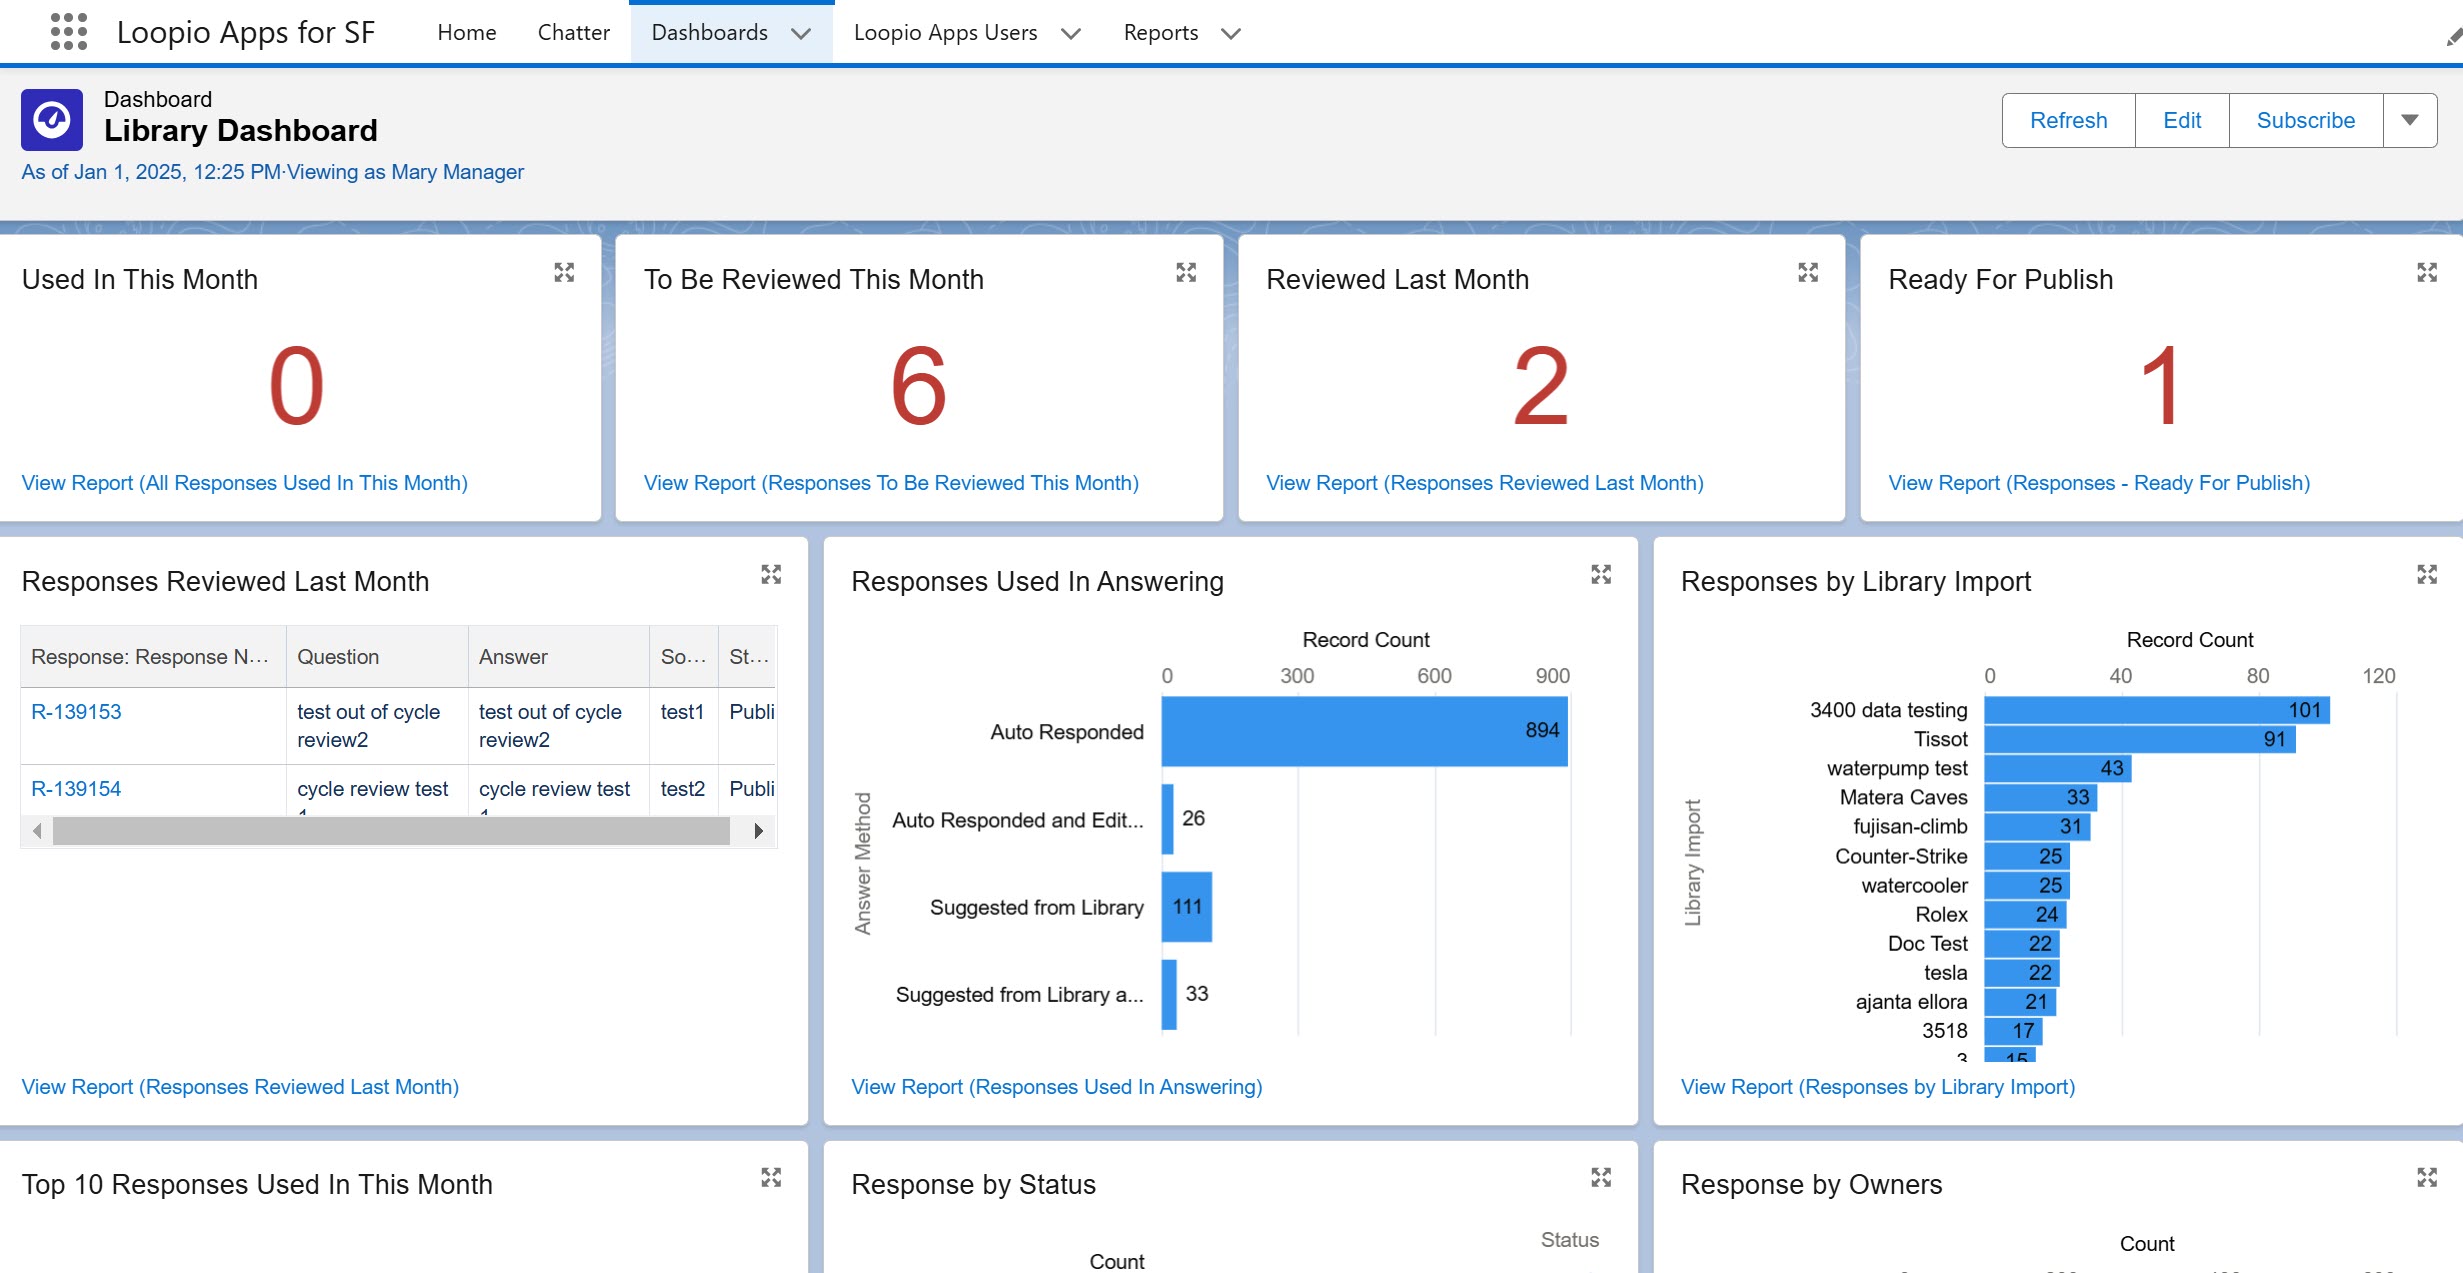Click the Edit dashboard button
The width and height of the screenshot is (2463, 1273).
coord(2182,120)
